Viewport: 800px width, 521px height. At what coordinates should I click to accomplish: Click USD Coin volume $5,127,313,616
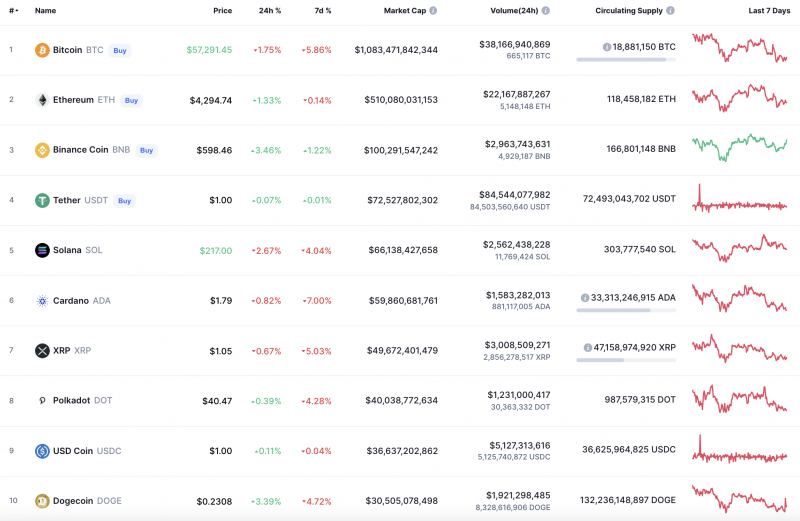(520, 445)
